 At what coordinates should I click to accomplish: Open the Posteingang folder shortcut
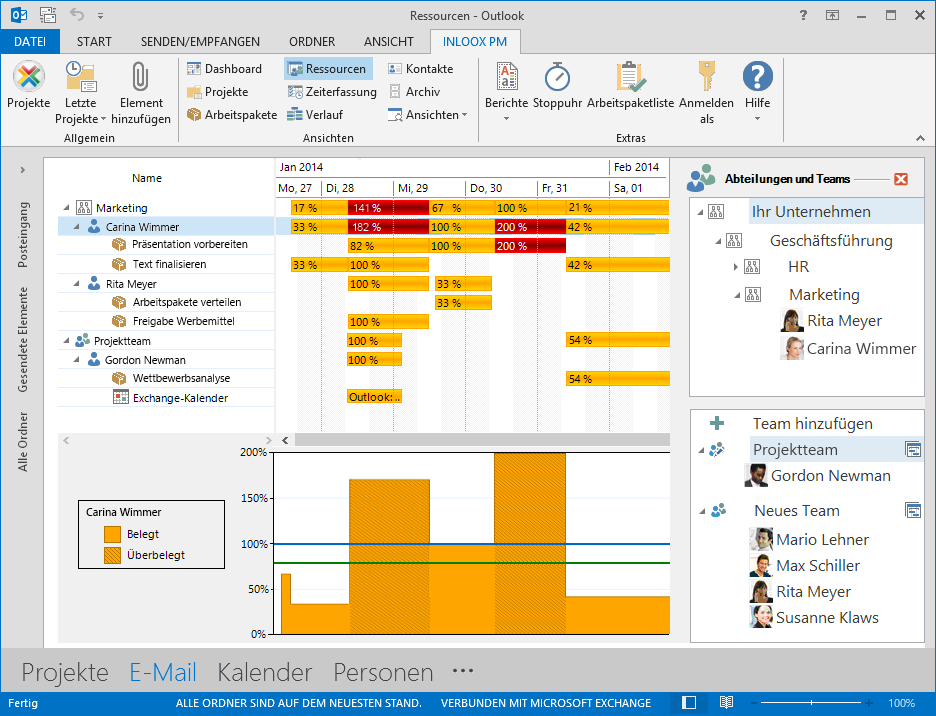(23, 235)
